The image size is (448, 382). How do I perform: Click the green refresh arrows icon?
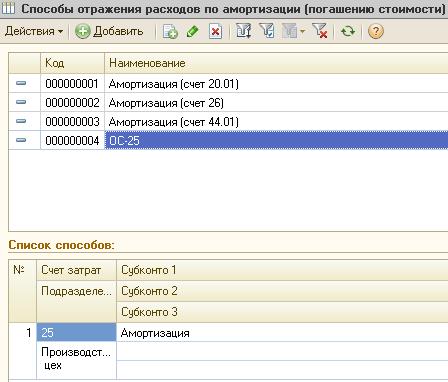[x=348, y=32]
